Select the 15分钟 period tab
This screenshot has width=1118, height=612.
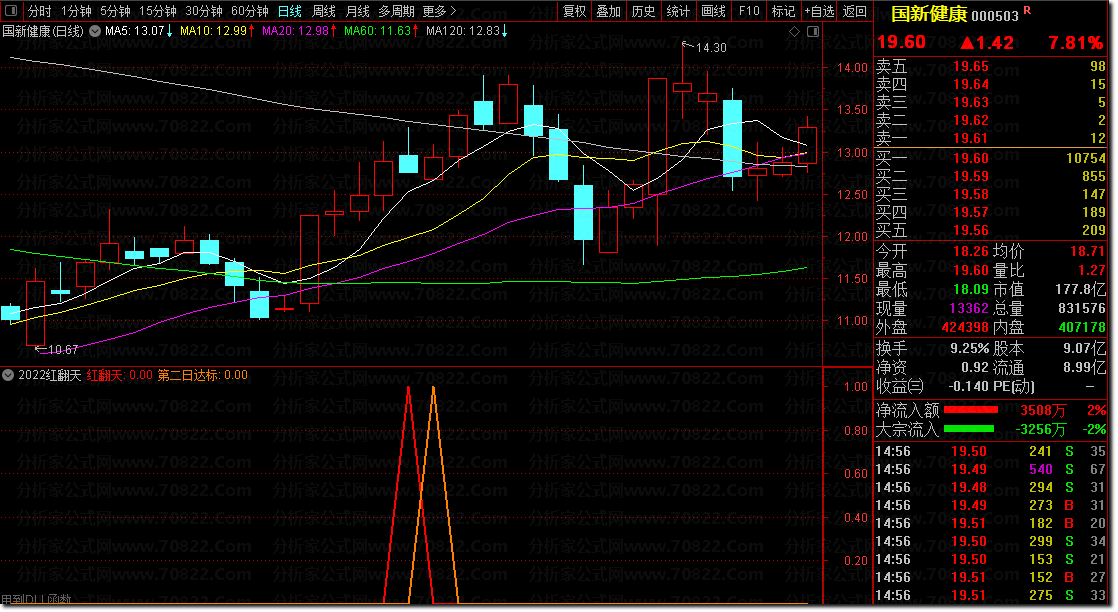(158, 11)
